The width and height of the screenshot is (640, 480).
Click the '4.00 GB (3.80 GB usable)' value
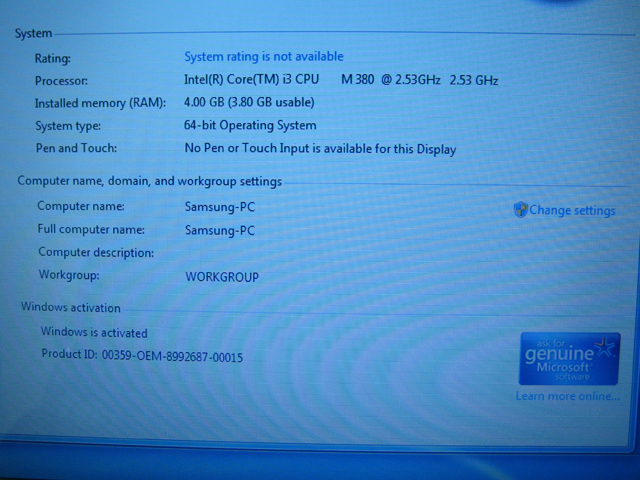(x=249, y=102)
